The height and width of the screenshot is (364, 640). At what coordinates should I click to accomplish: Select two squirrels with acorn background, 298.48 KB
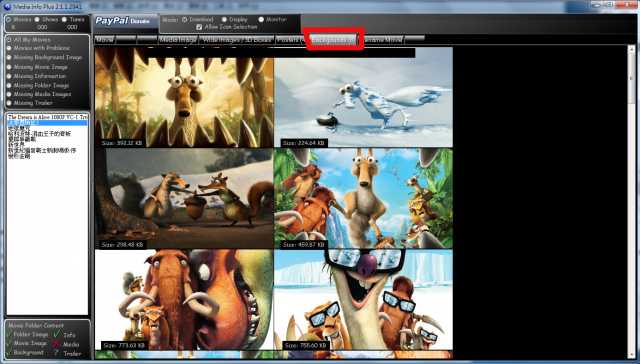pyautogui.click(x=184, y=198)
